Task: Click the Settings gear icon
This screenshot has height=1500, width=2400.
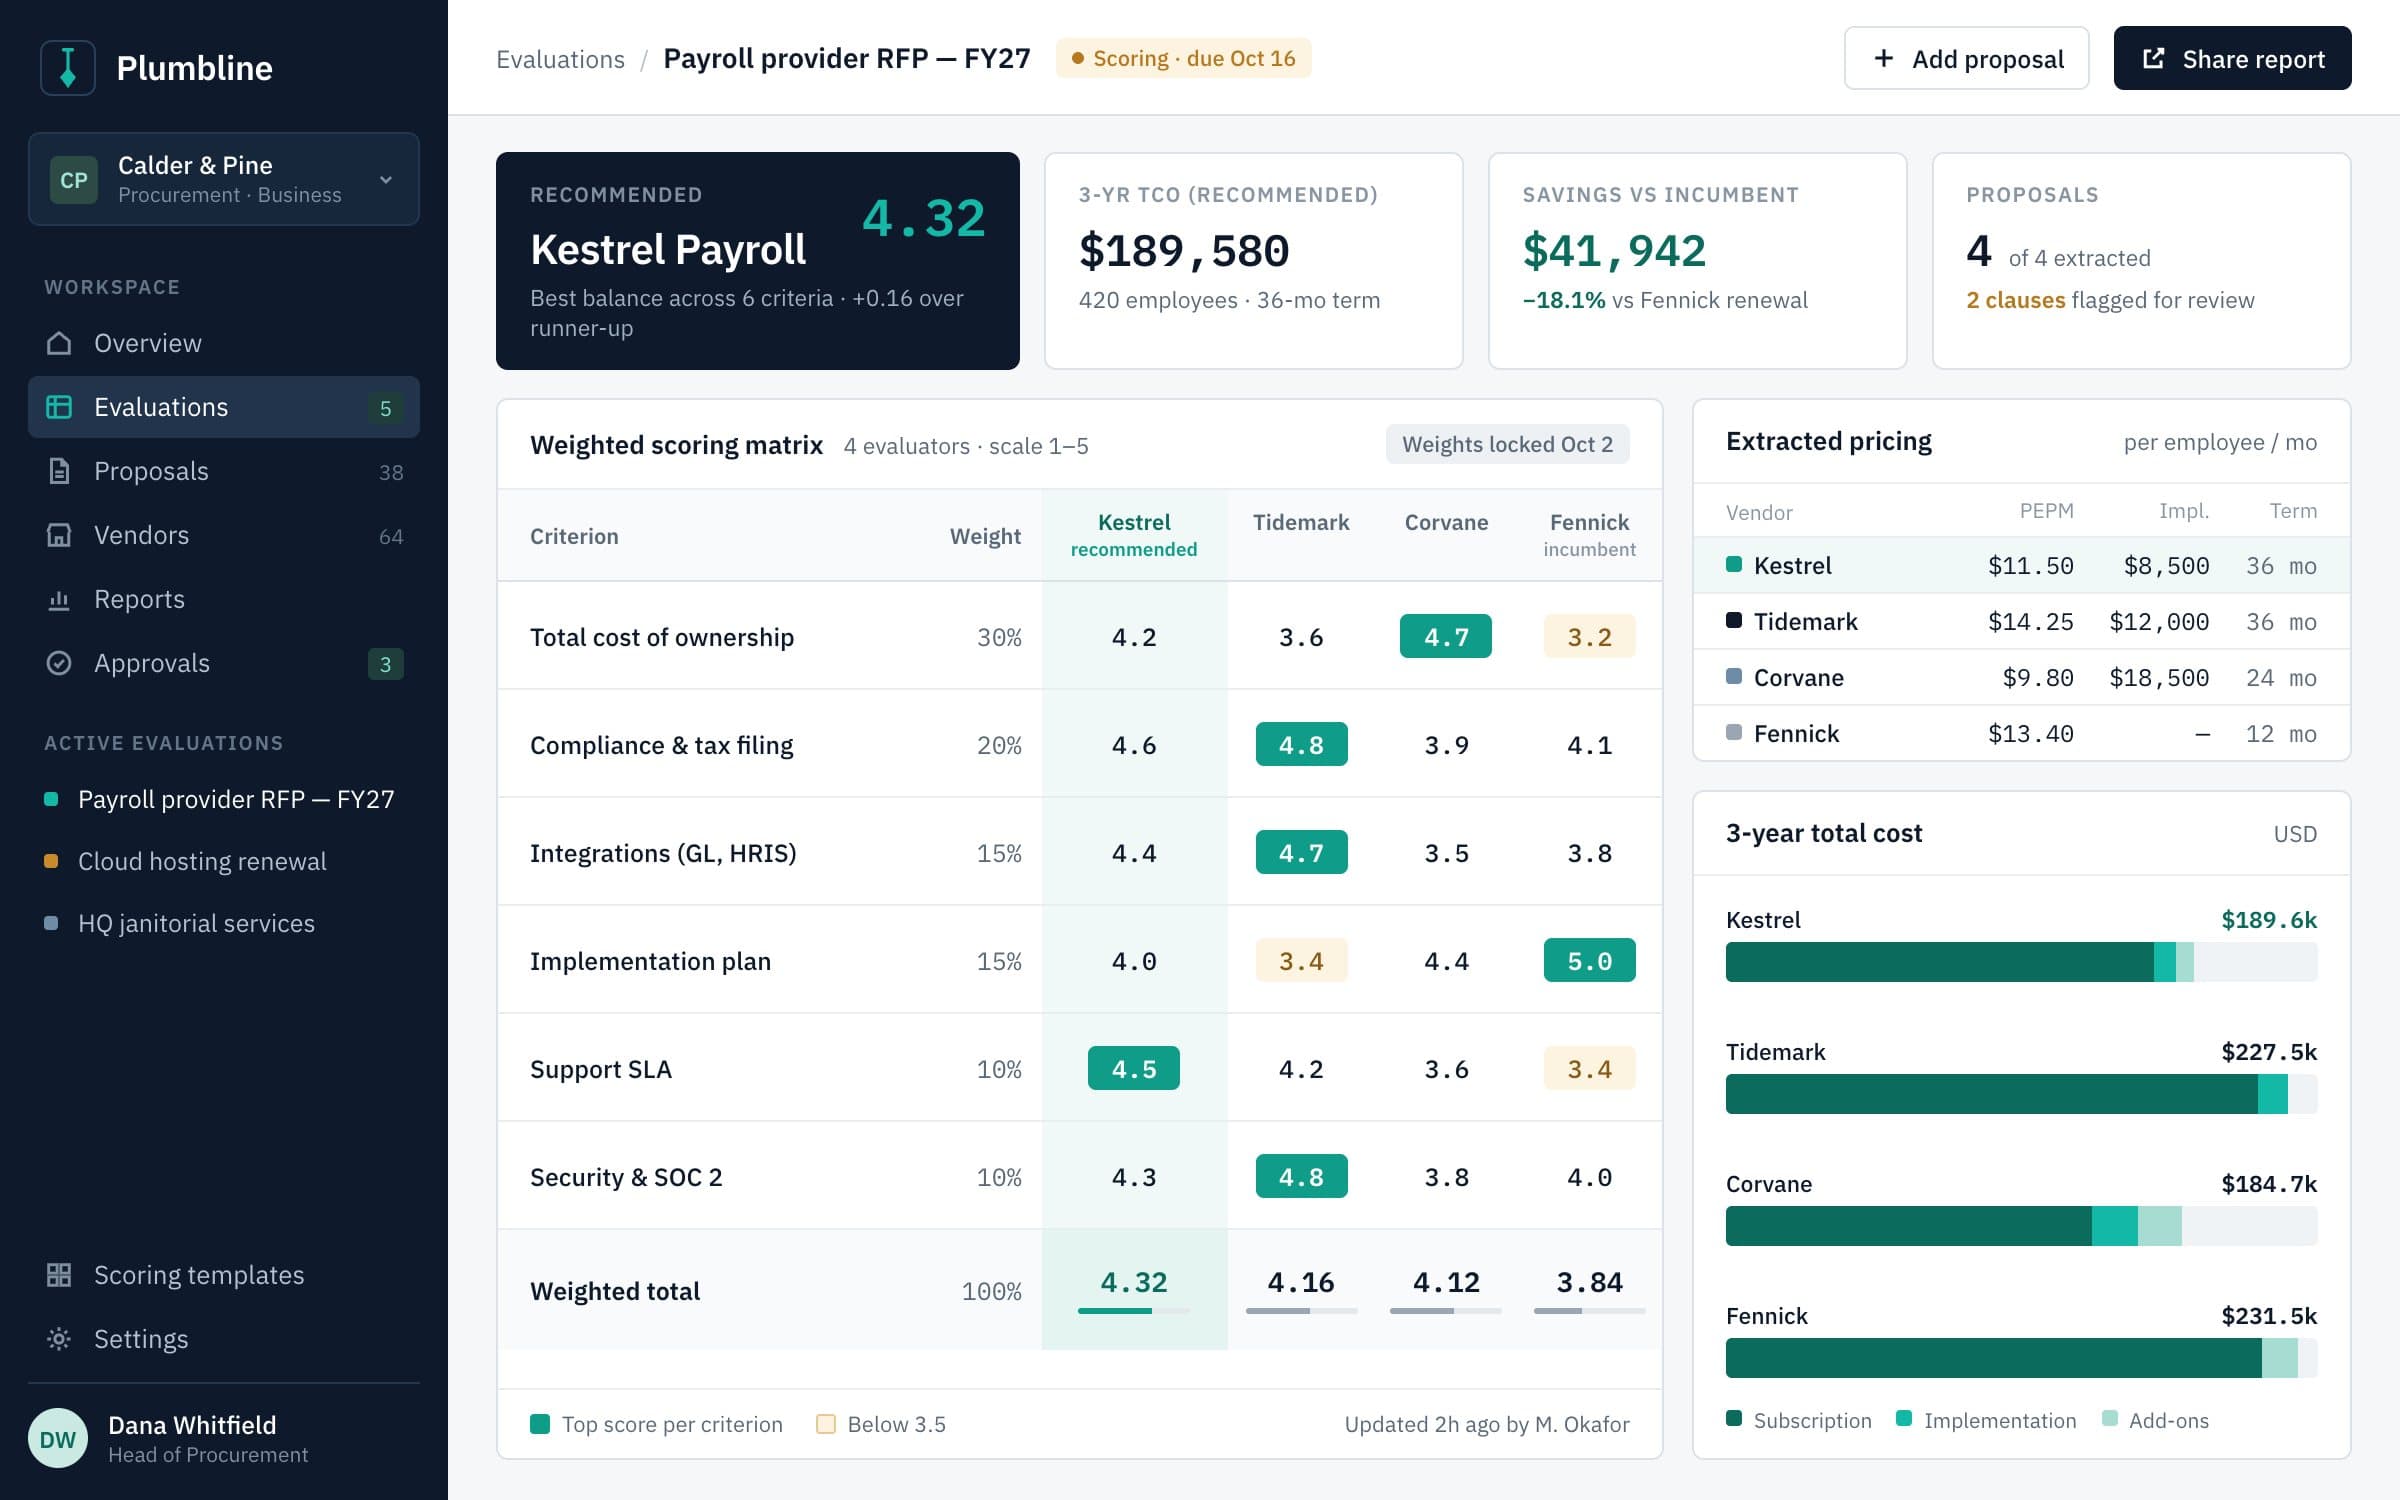Action: tap(59, 1339)
